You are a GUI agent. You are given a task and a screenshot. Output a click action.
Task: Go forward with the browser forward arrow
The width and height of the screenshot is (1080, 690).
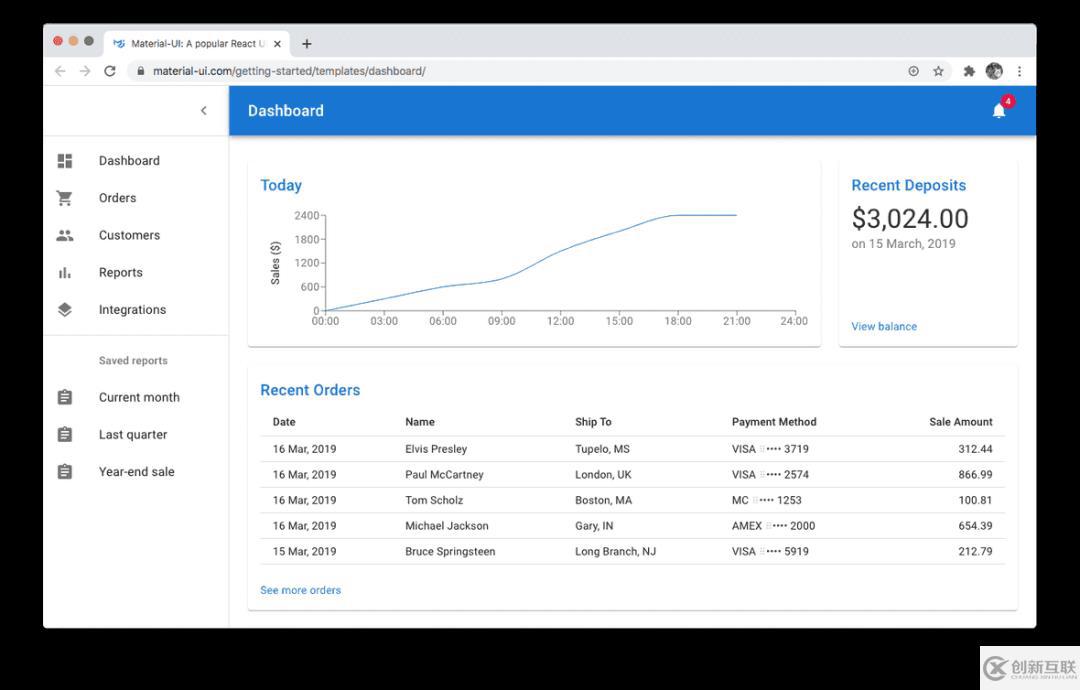point(85,71)
